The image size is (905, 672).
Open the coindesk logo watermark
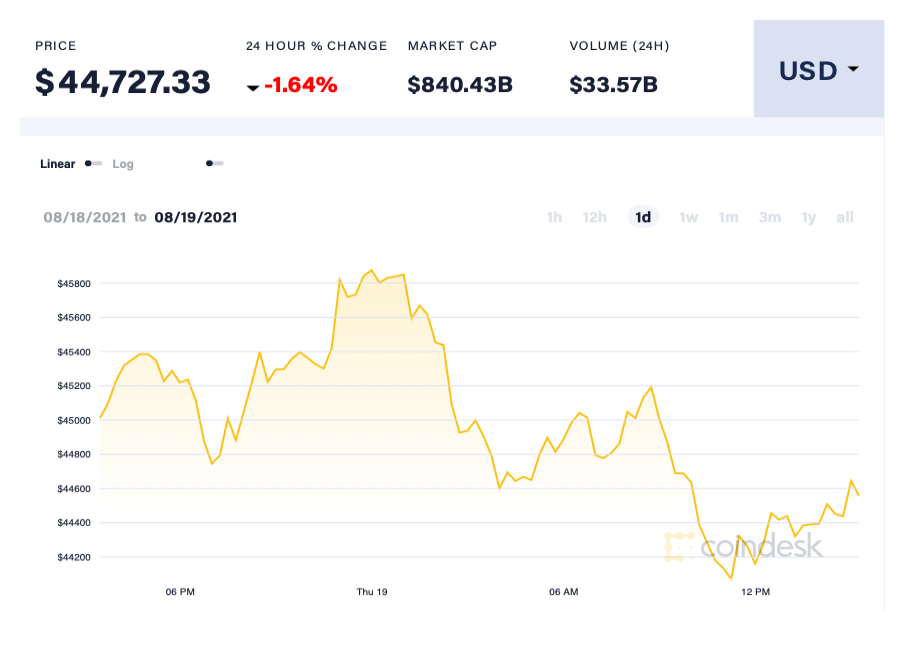click(744, 547)
